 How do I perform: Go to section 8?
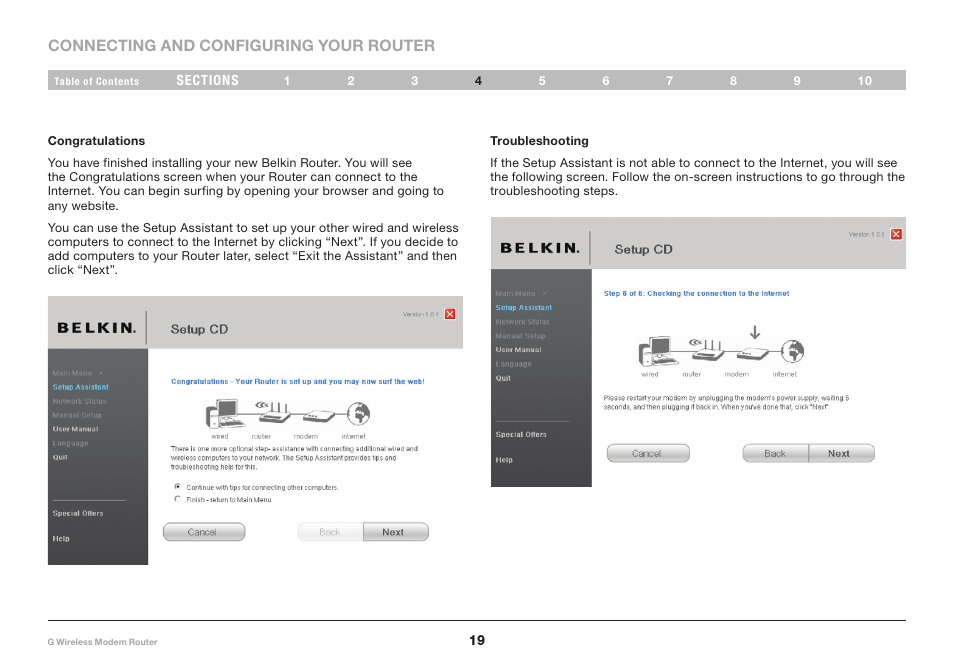(x=733, y=81)
